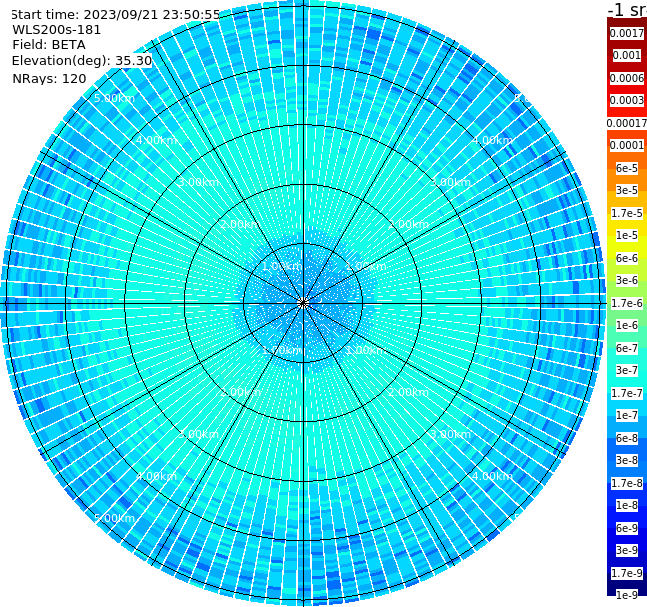
Task: Select the 3e-8 colorbar label
Action: pyautogui.click(x=627, y=460)
